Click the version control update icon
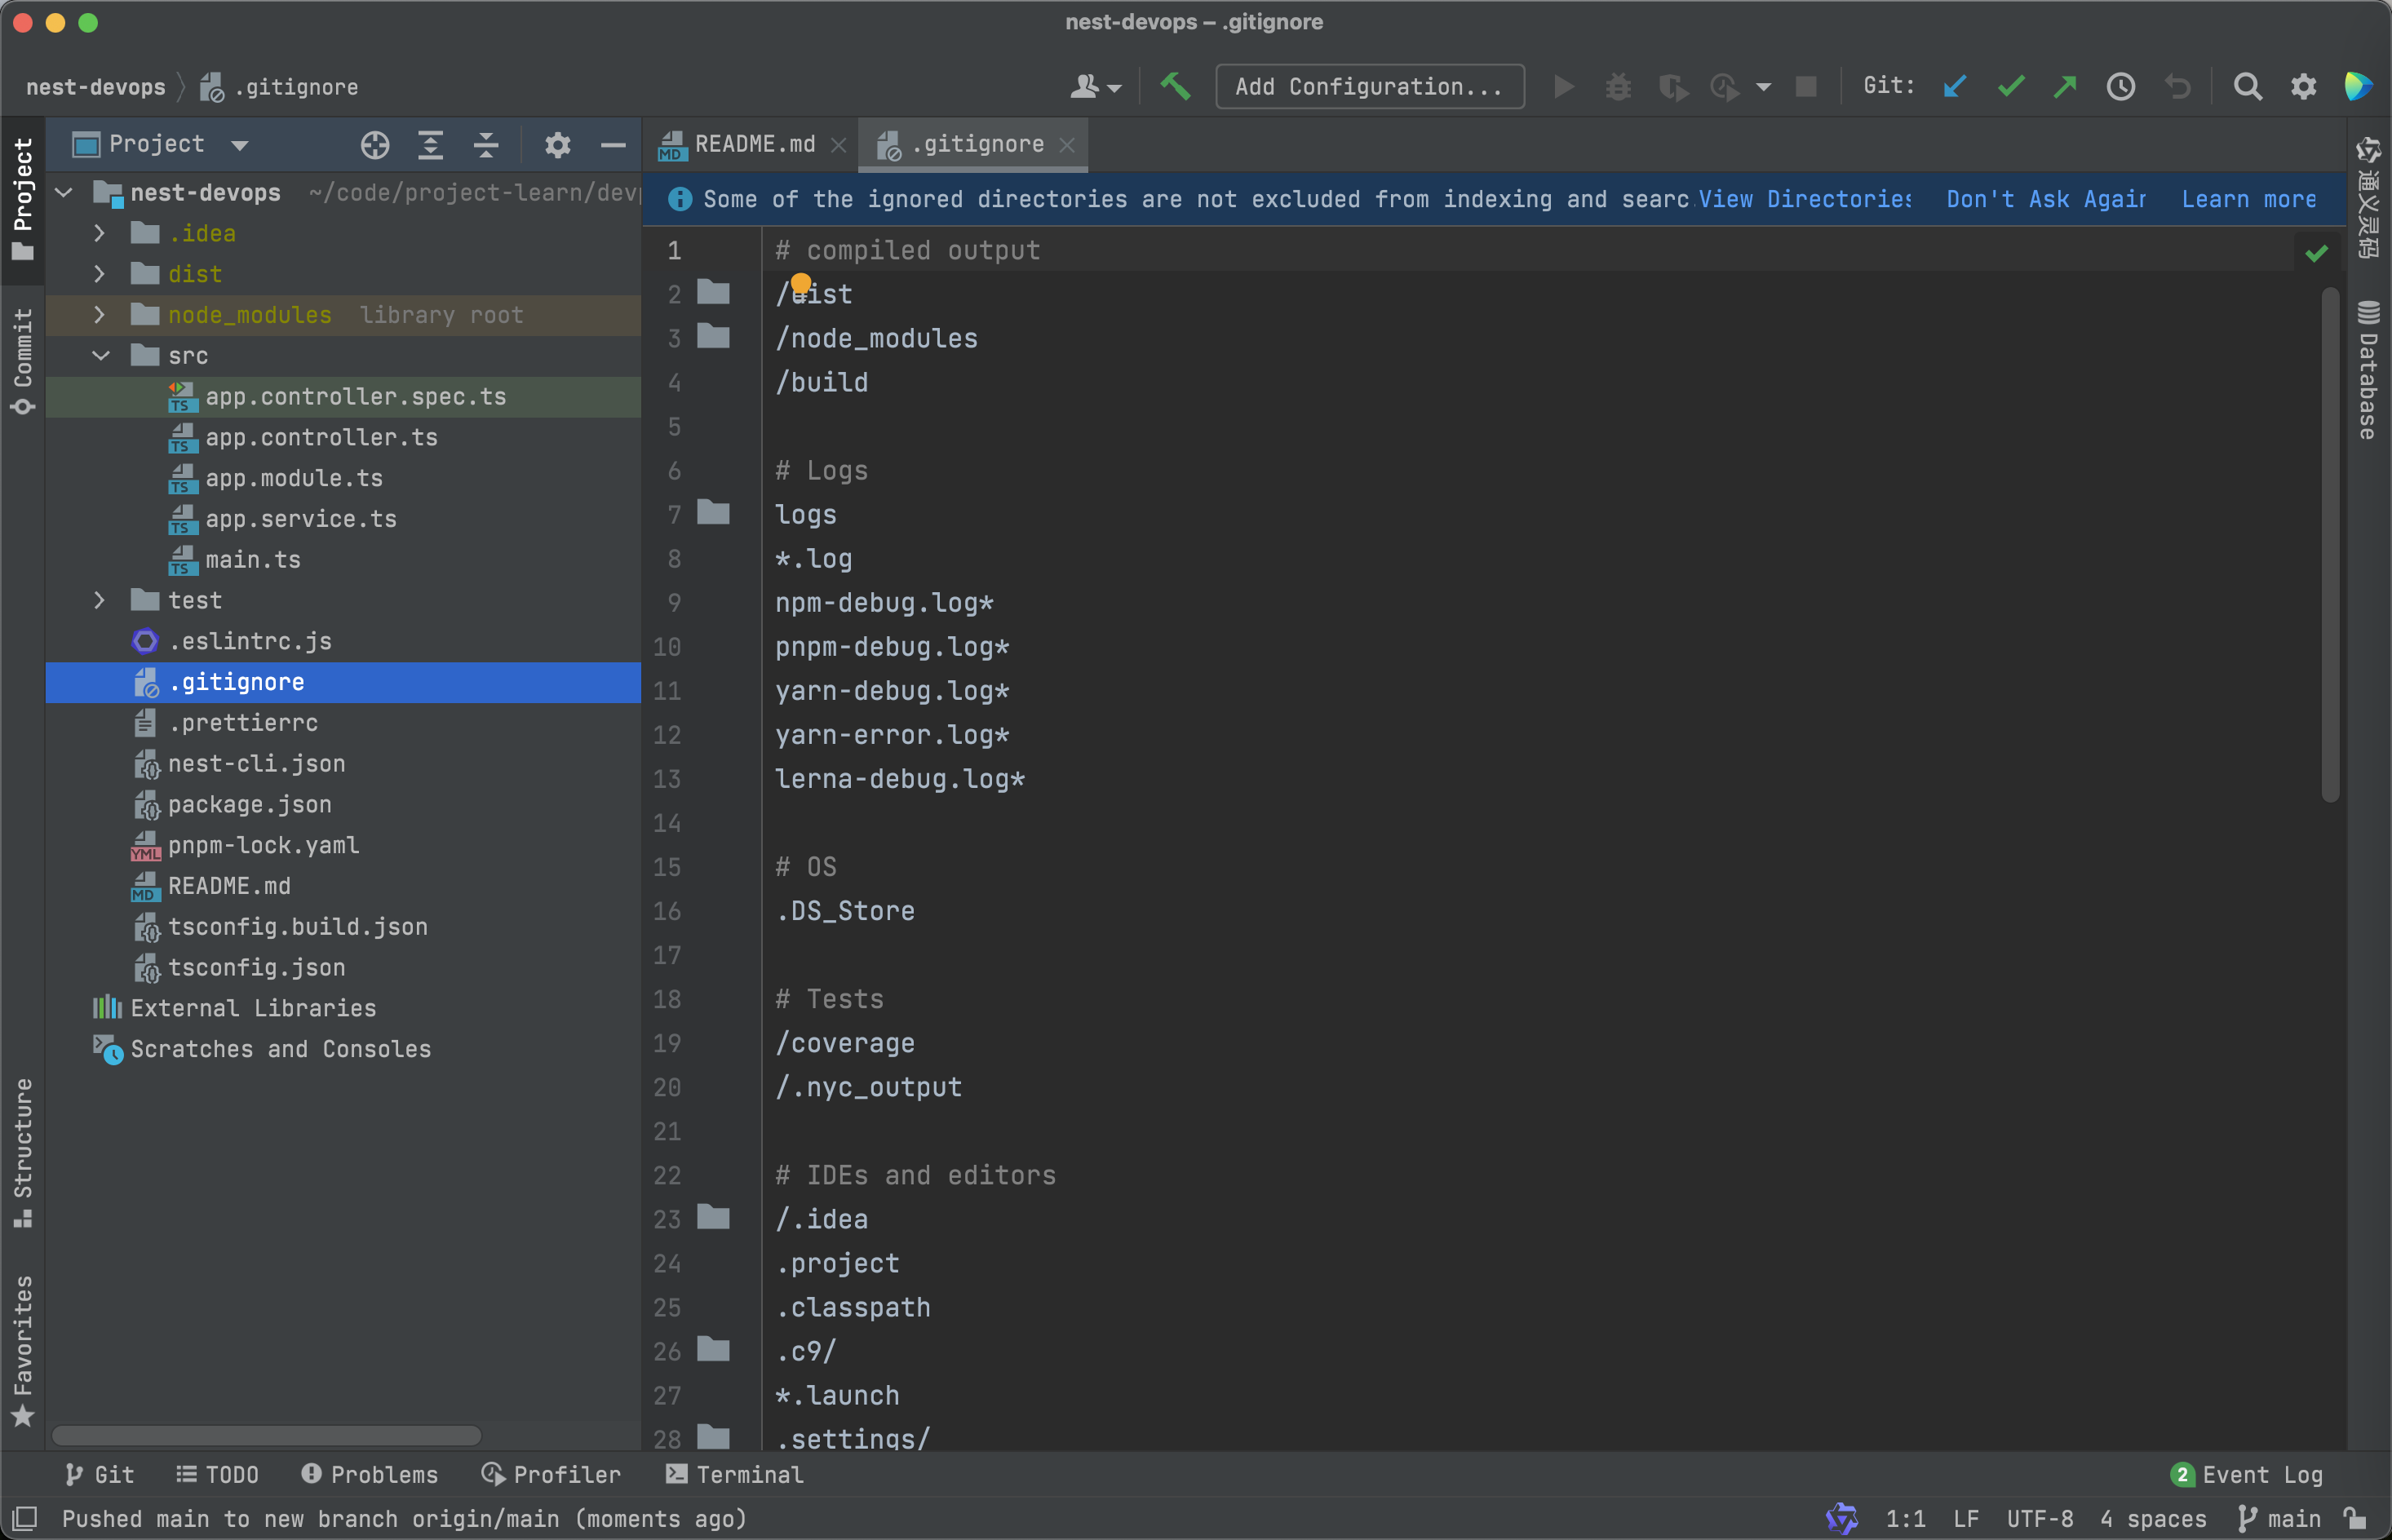This screenshot has height=1540, width=2392. click(1955, 87)
